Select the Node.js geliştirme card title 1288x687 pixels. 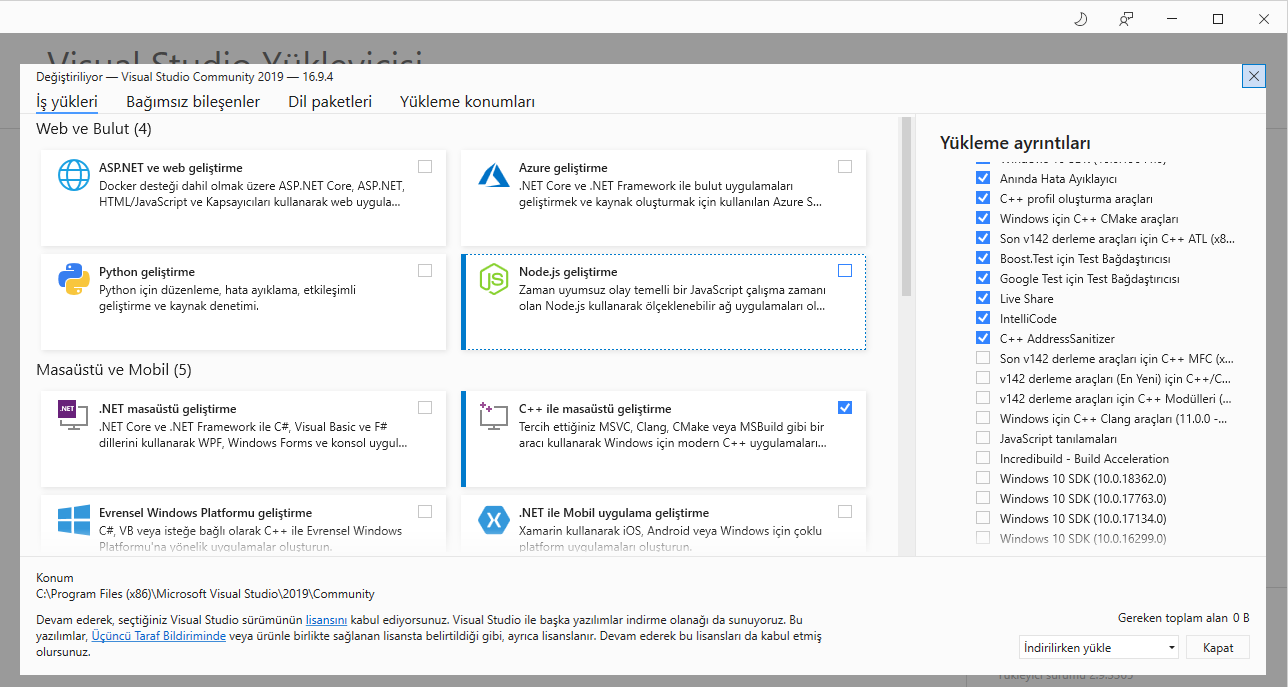[x=568, y=272]
